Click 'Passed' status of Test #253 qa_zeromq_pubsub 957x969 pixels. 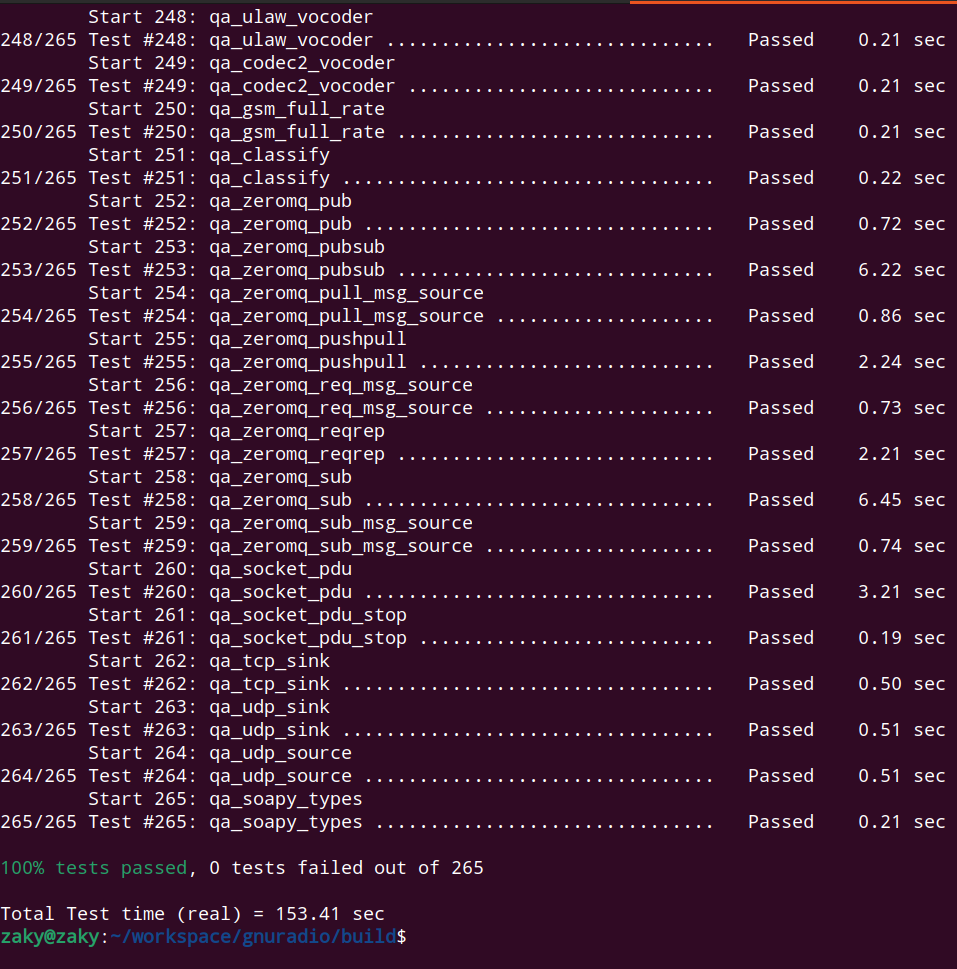780,270
